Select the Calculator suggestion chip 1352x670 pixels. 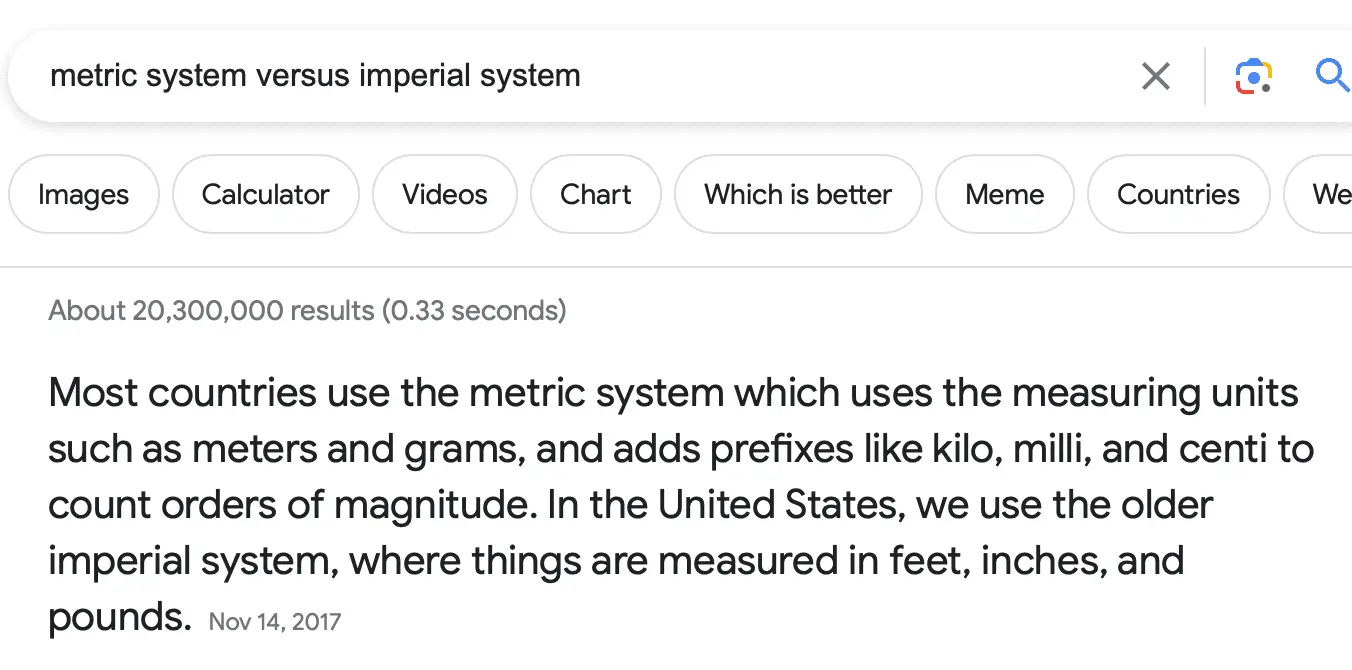click(x=265, y=194)
